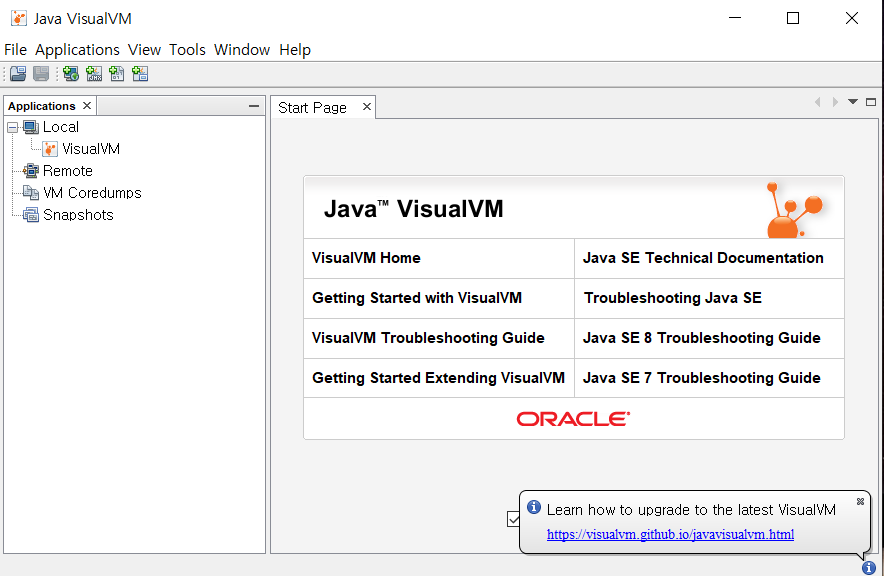Image resolution: width=884 pixels, height=576 pixels.
Task: Click the grayed Save Snapshot toolbar icon
Action: [x=41, y=74]
